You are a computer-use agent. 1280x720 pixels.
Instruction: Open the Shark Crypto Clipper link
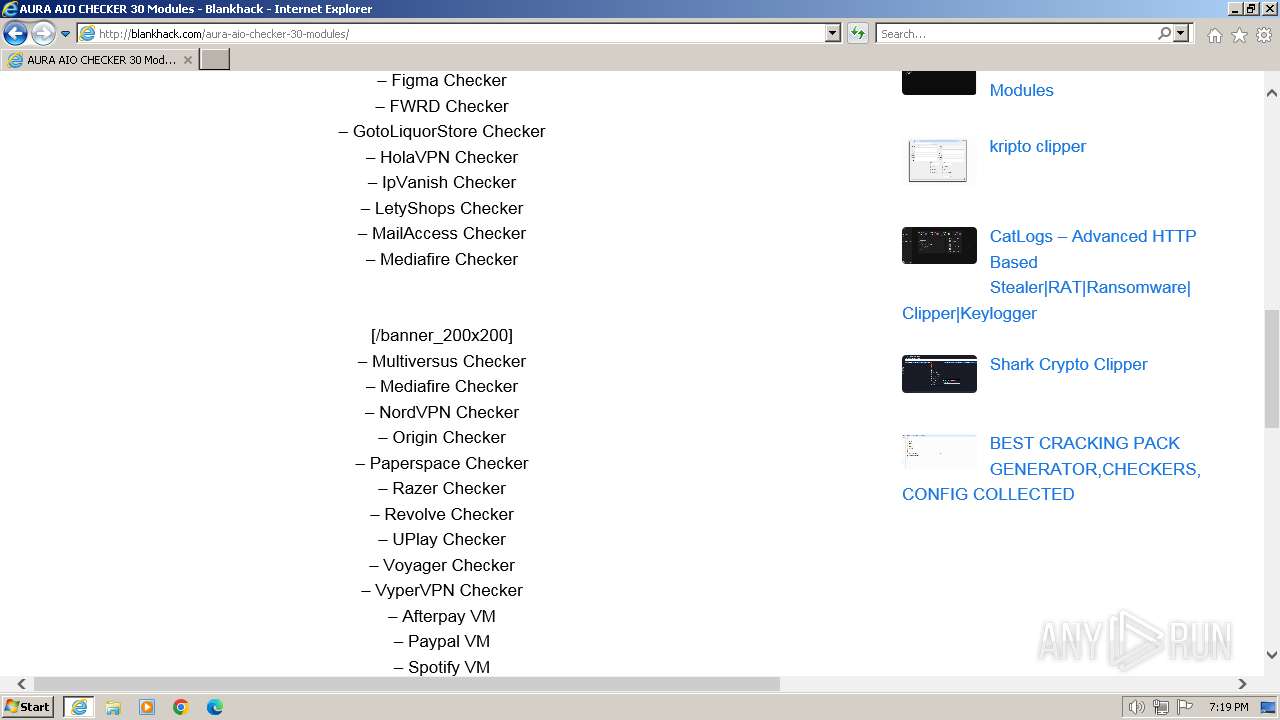pyautogui.click(x=1068, y=364)
